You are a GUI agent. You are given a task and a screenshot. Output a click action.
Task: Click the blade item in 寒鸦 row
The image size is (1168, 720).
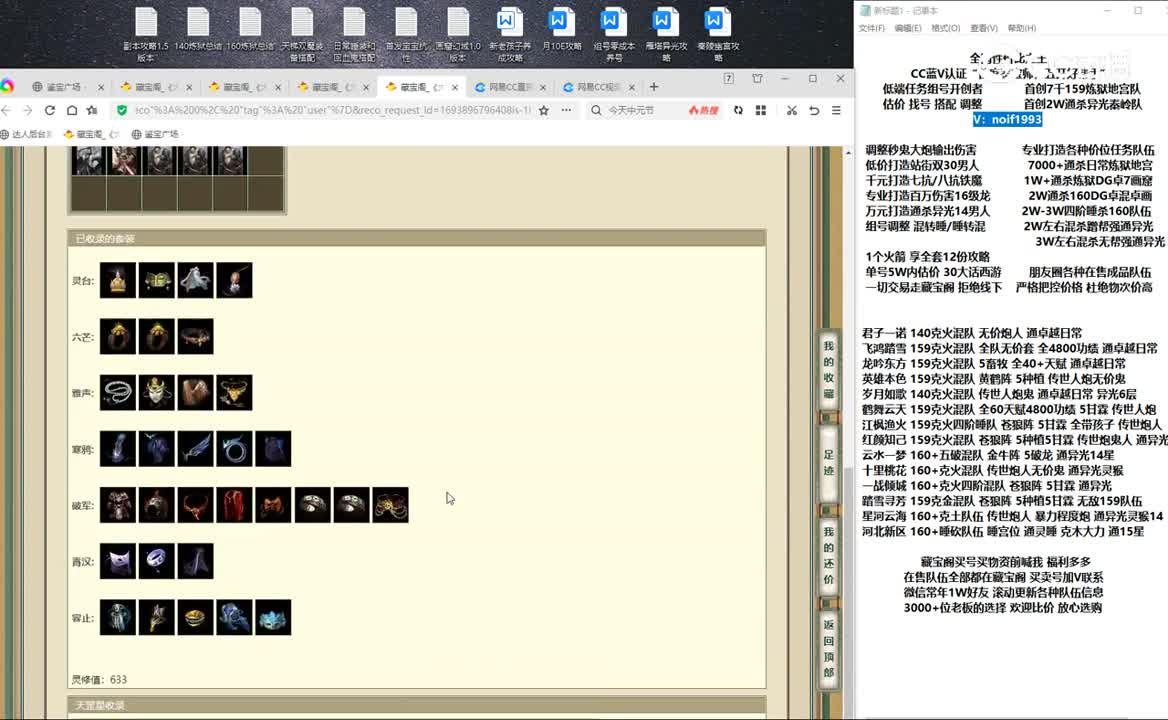(x=195, y=449)
